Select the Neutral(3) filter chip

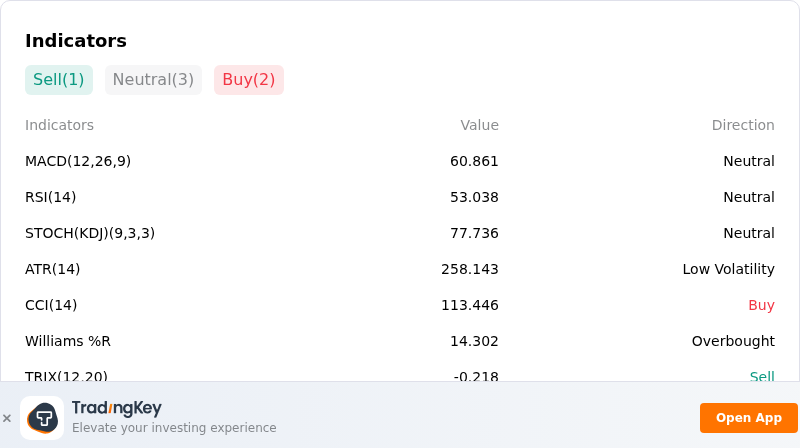[153, 80]
